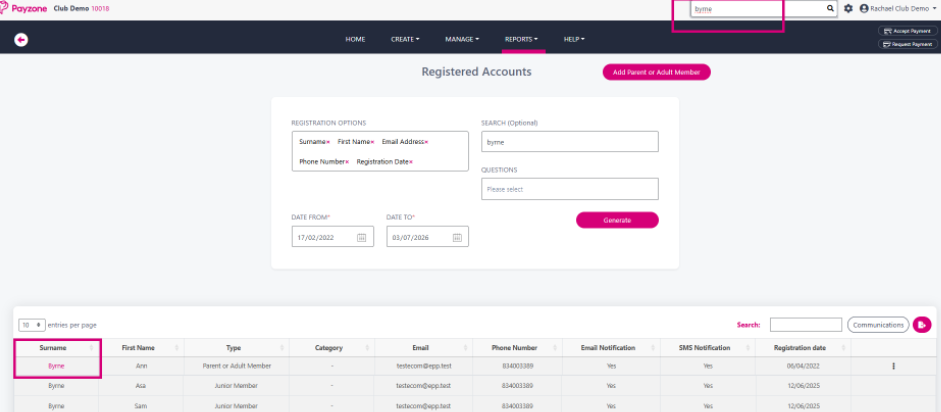The width and height of the screenshot is (941, 412).
Task: Open the three-dot menu for Ann Byrne
Action: pos(894,366)
